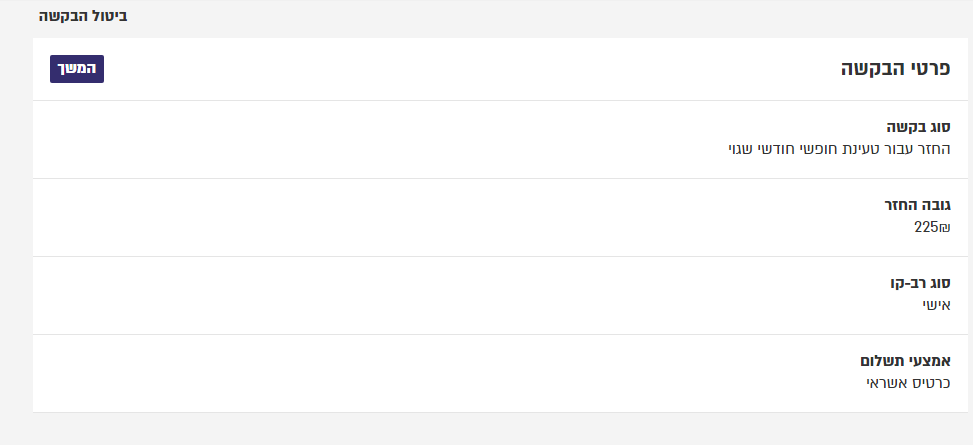Select the החזר עבור טעינת חופשי חודשי שגוי text
The image size is (973, 445).
tap(839, 149)
